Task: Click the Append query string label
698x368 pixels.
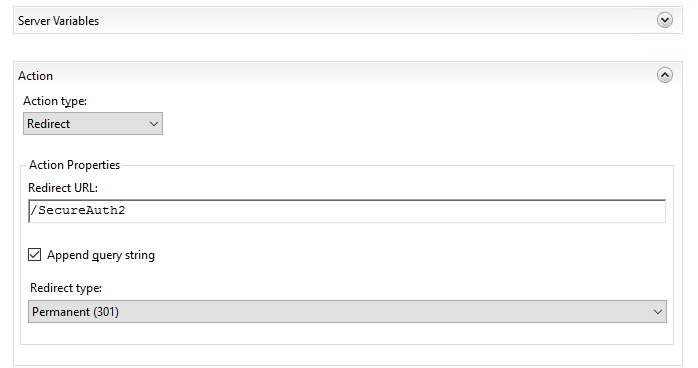Action: [x=101, y=255]
